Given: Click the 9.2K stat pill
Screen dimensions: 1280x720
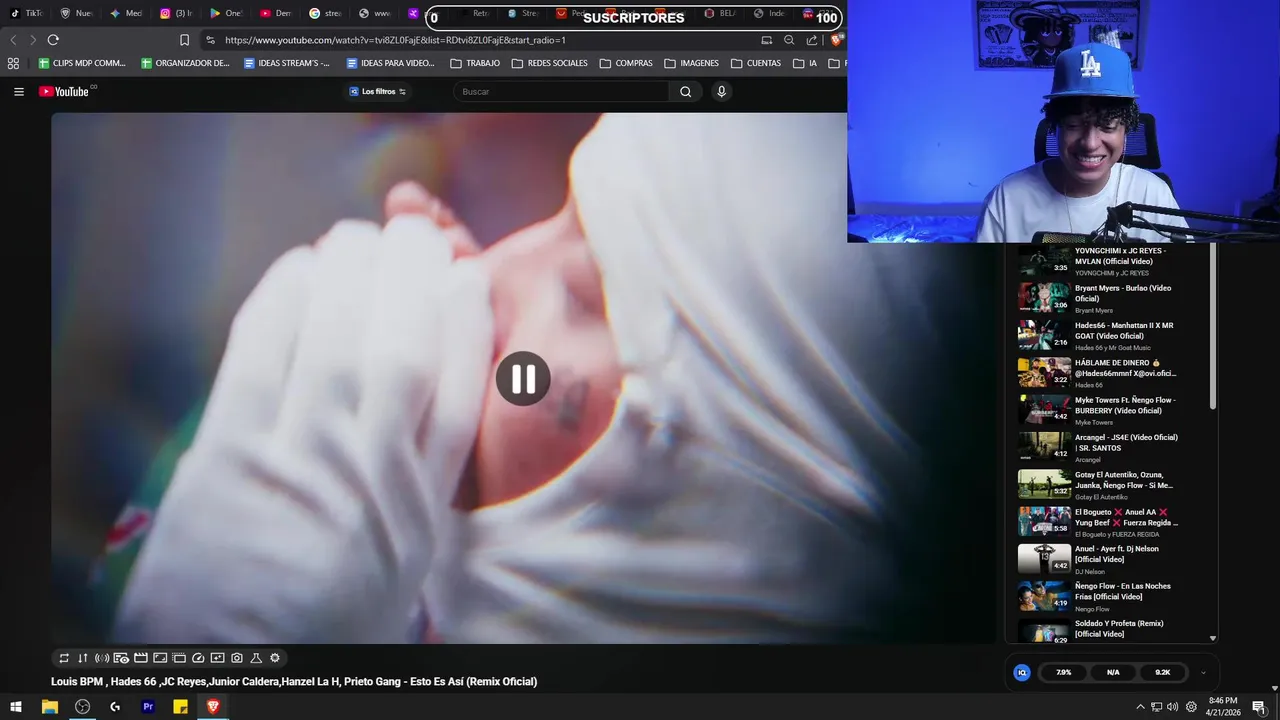Looking at the screenshot, I should tap(1162, 673).
